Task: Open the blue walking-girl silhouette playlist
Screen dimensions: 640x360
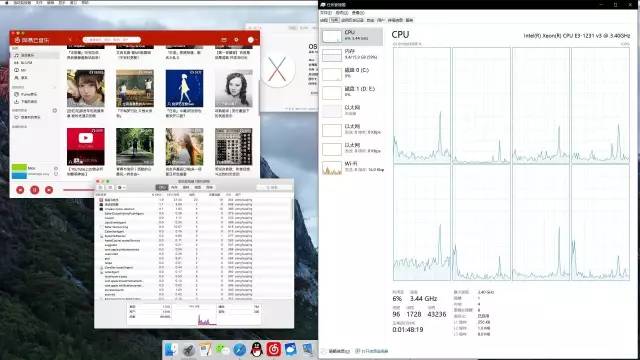Action: (184, 89)
